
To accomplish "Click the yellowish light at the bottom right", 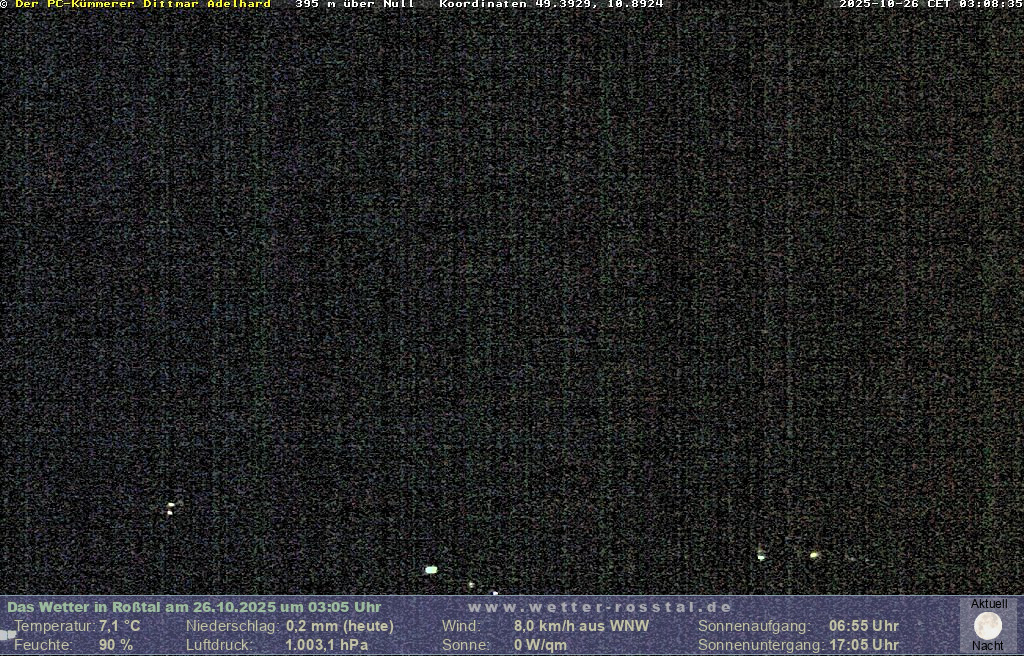I will click(814, 555).
